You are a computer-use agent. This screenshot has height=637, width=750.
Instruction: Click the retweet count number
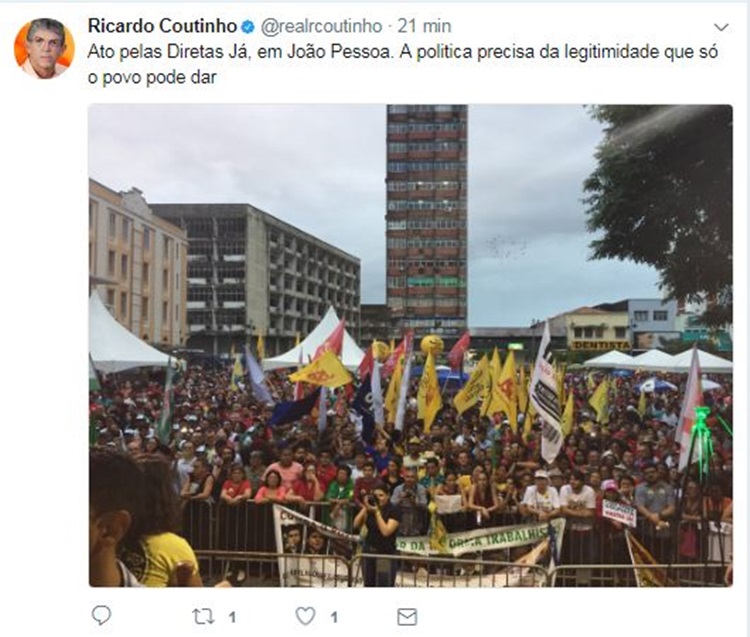232,617
